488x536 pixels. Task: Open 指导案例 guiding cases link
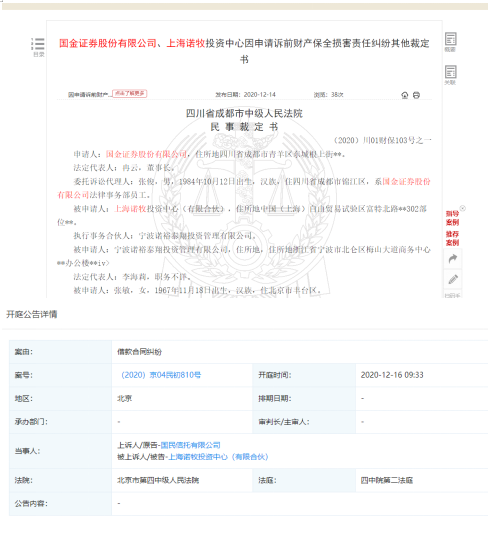[452, 218]
